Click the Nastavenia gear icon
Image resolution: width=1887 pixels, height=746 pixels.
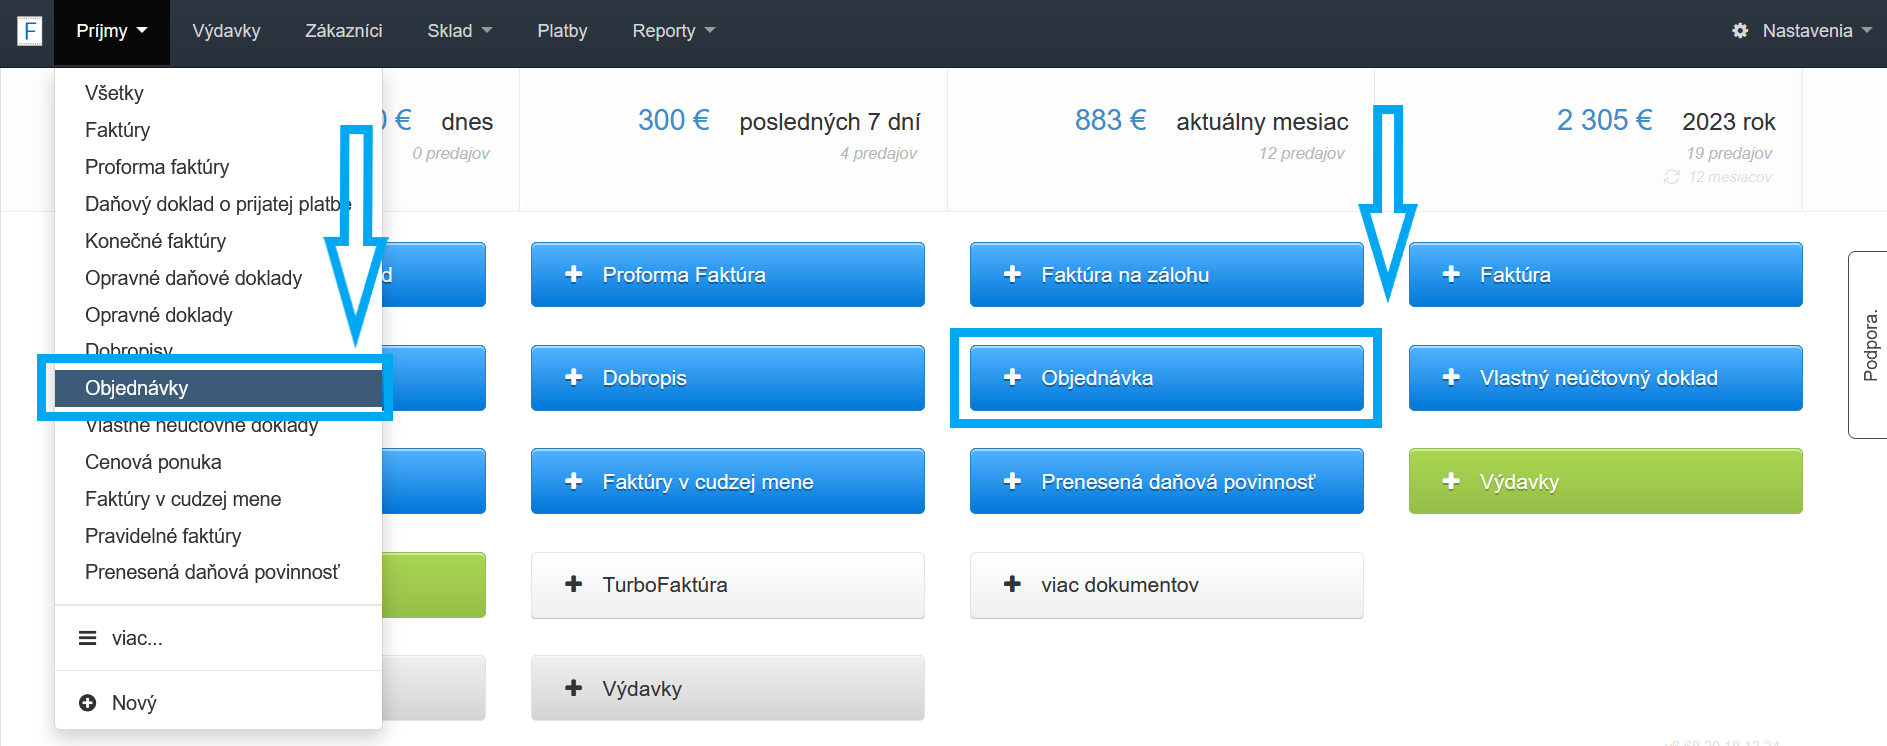(1740, 31)
